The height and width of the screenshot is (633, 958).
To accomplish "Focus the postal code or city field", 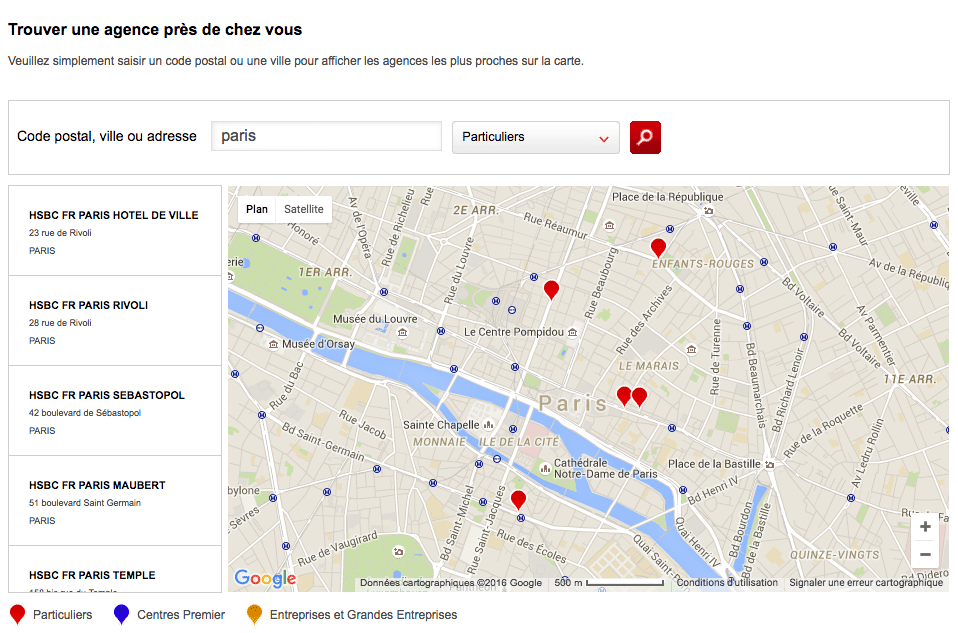I will [x=326, y=136].
